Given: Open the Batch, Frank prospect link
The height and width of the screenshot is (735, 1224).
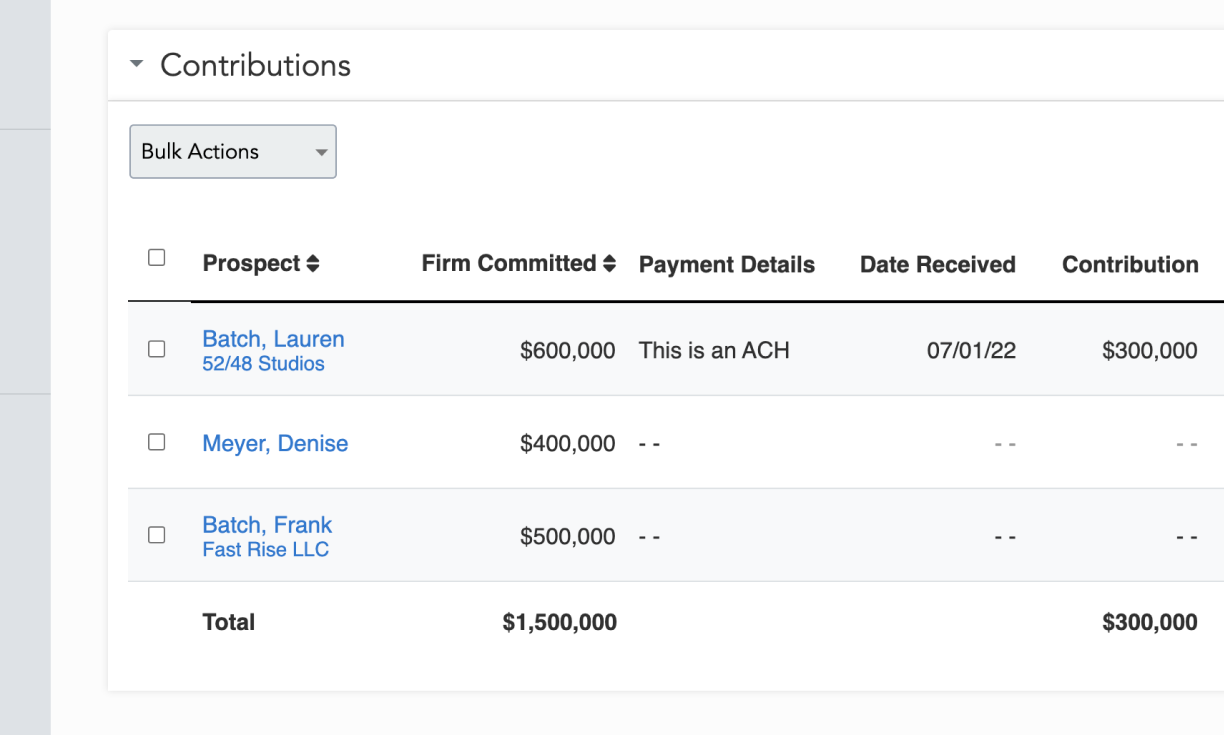Looking at the screenshot, I should click(x=267, y=525).
